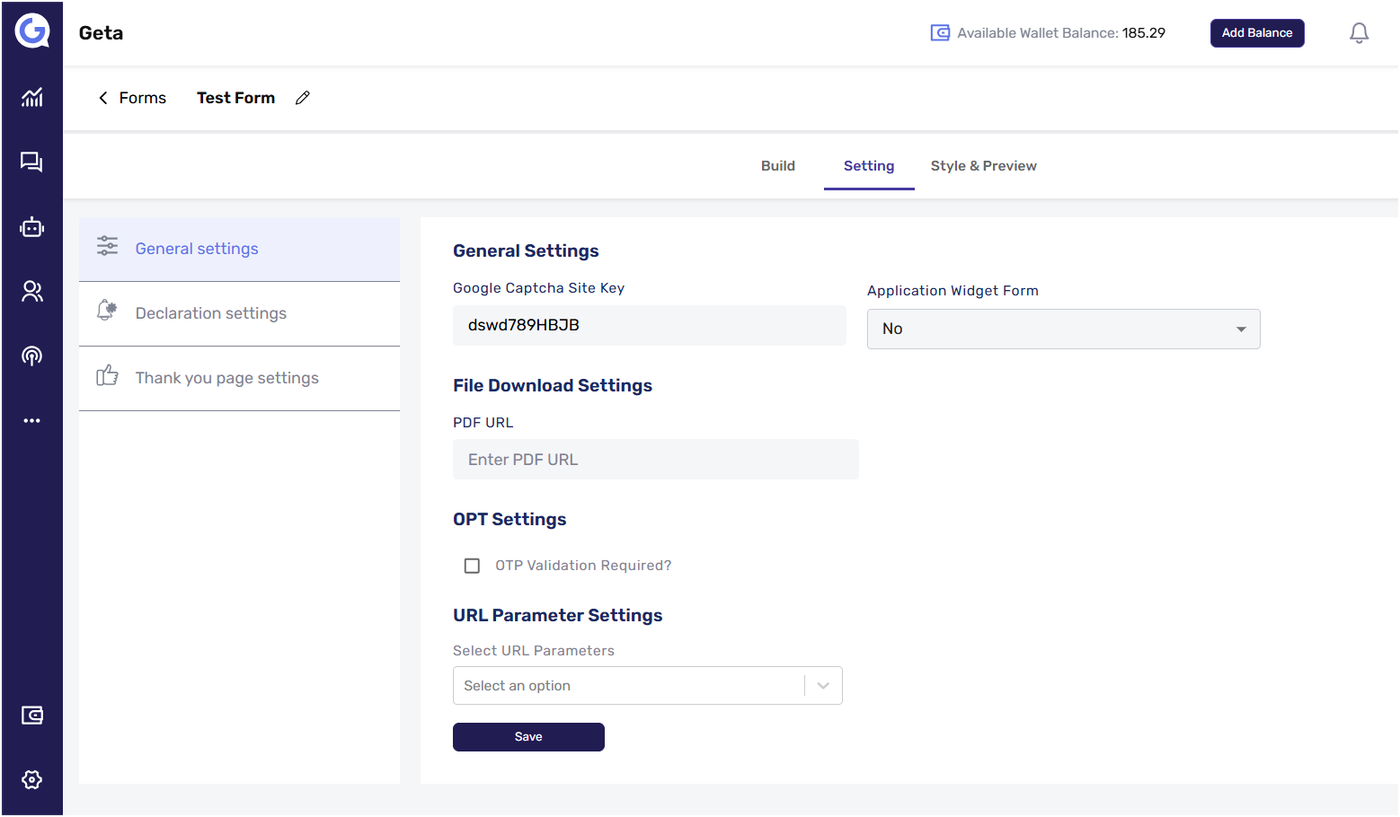Click the pencil icon to rename Test Form
1400x817 pixels.
coord(303,98)
